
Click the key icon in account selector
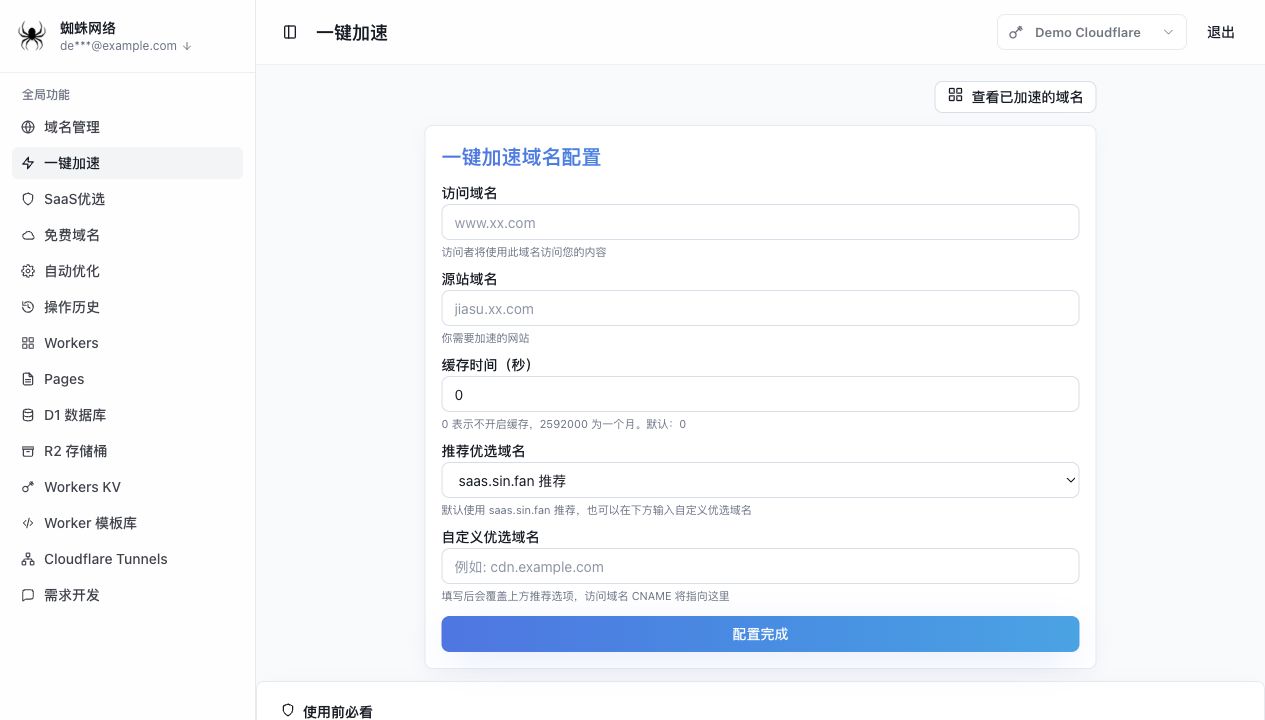1016,32
